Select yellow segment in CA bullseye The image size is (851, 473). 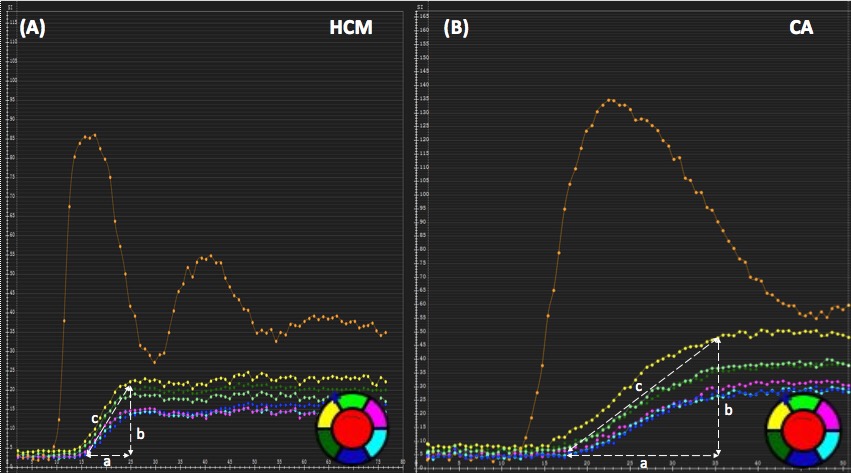[x=778, y=413]
